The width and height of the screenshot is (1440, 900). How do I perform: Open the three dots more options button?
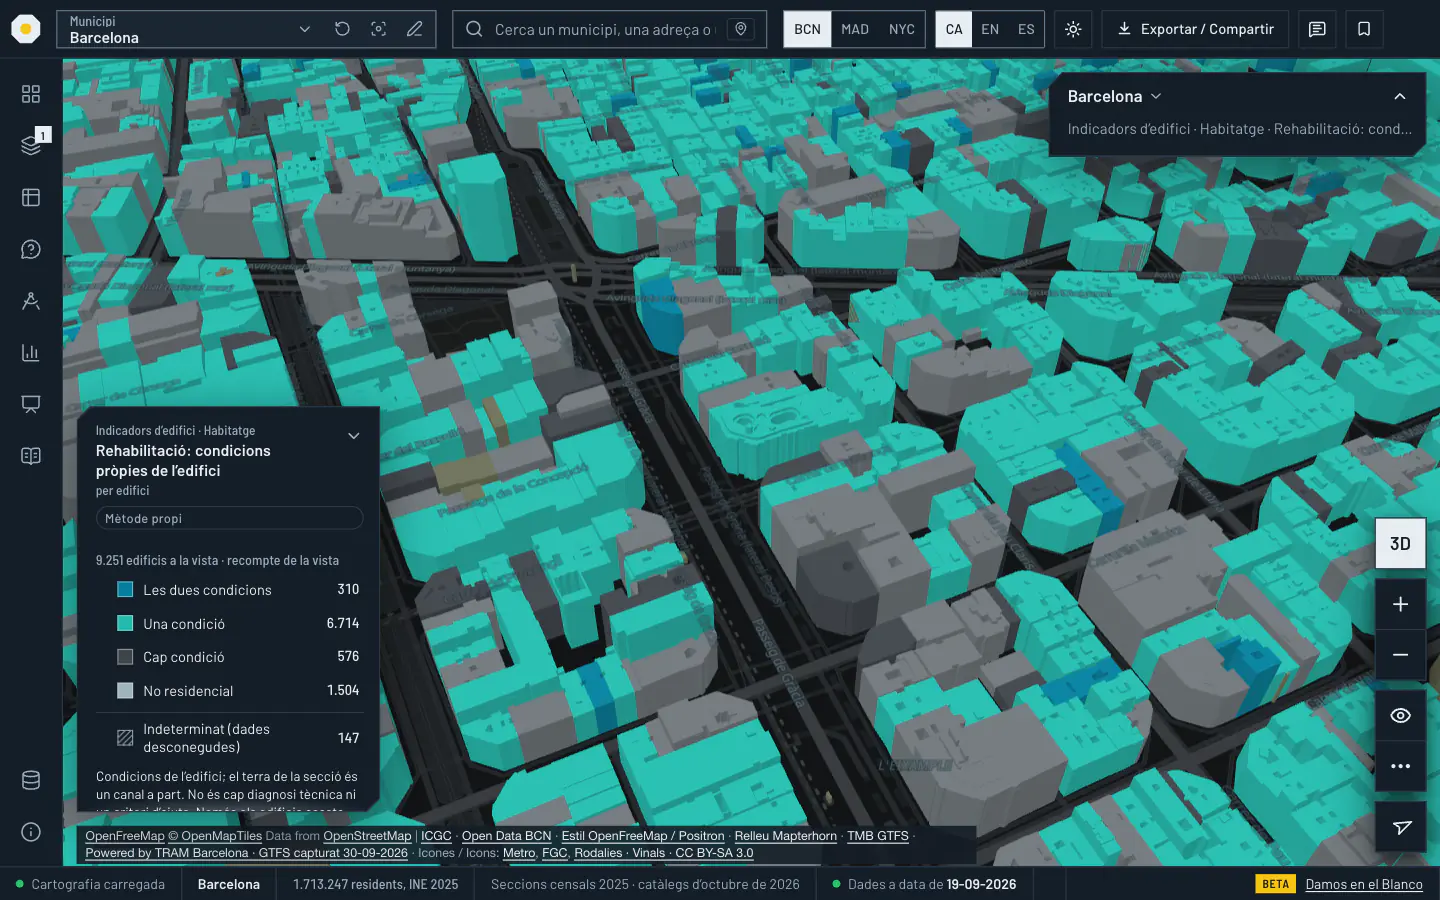1400,766
